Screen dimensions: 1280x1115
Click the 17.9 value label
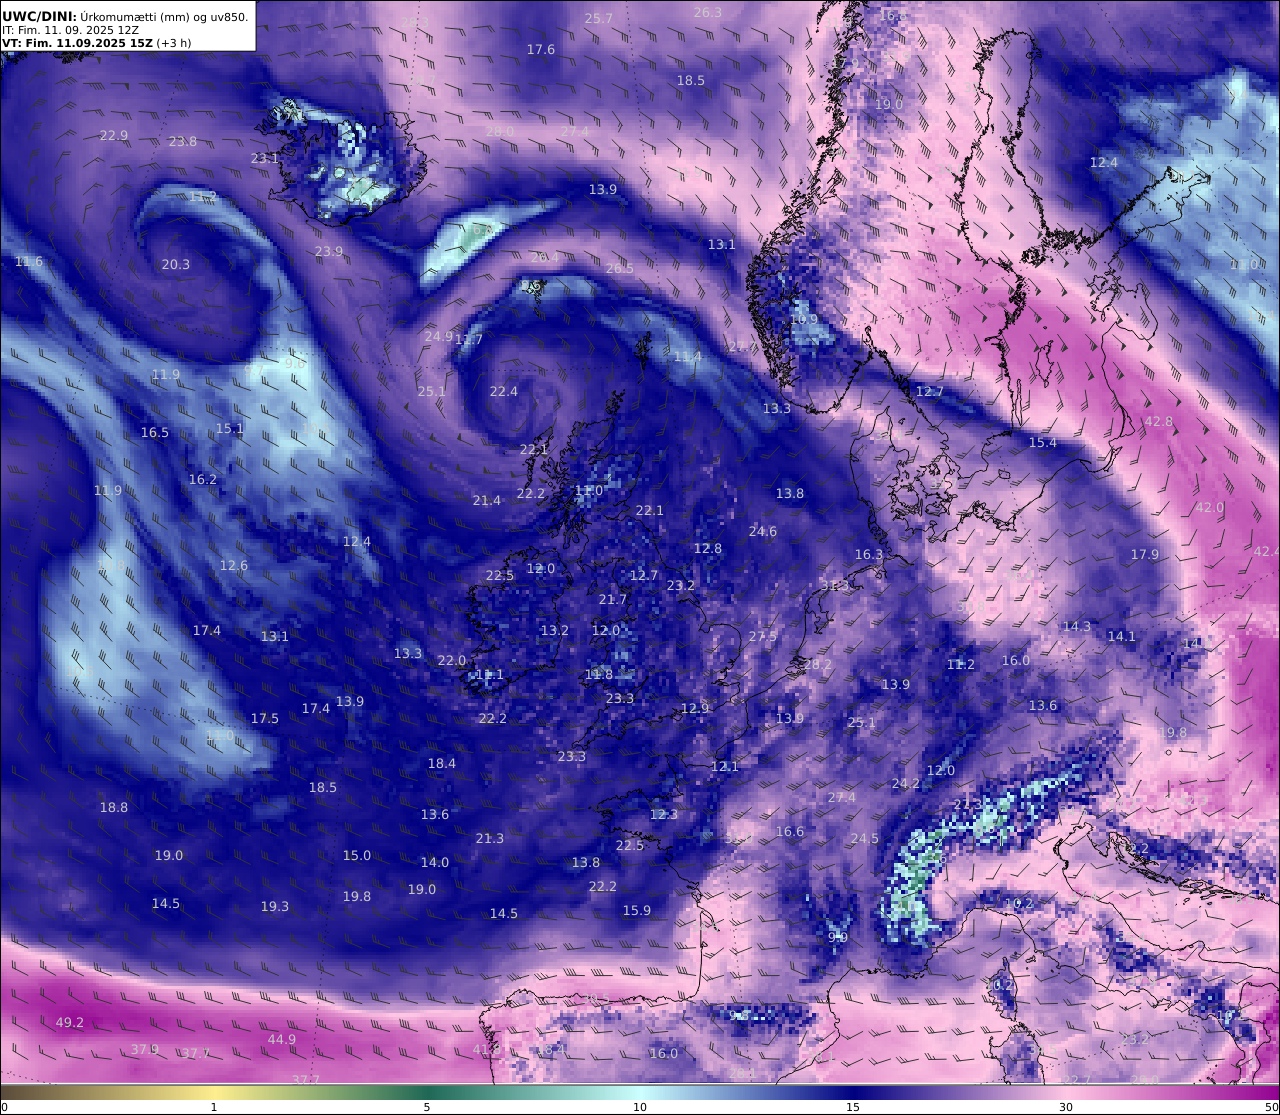(1145, 554)
